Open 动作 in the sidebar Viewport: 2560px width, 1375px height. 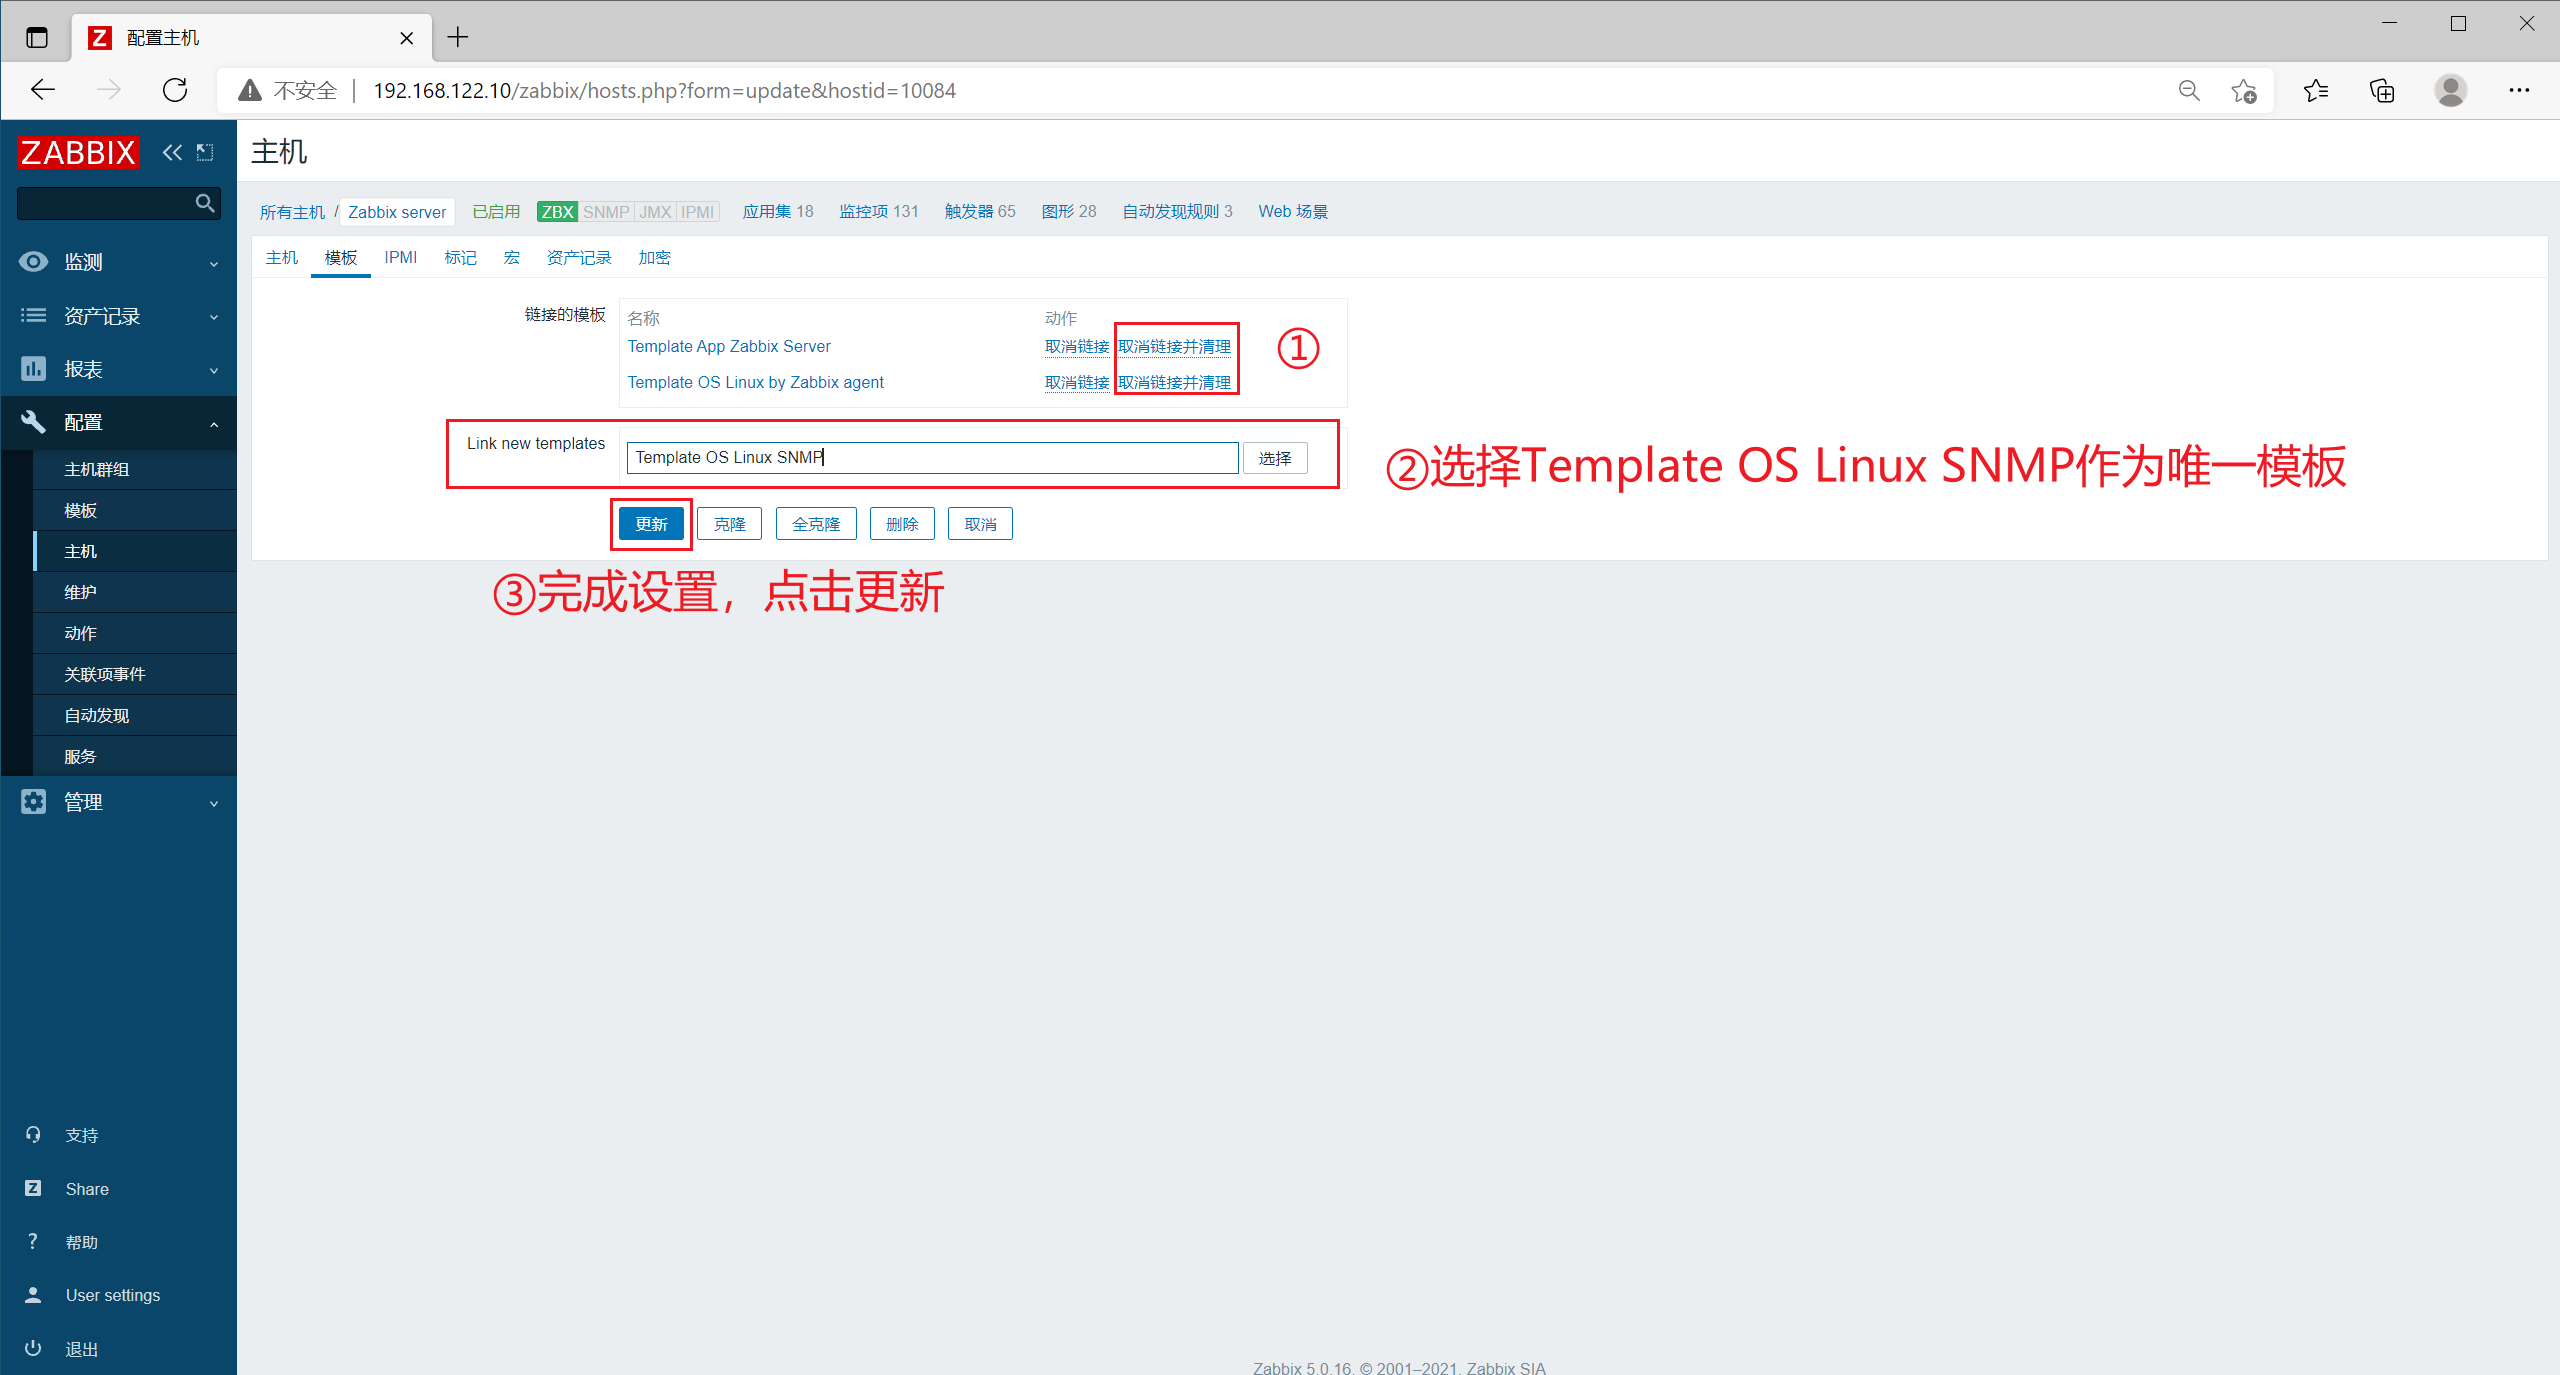(x=135, y=633)
